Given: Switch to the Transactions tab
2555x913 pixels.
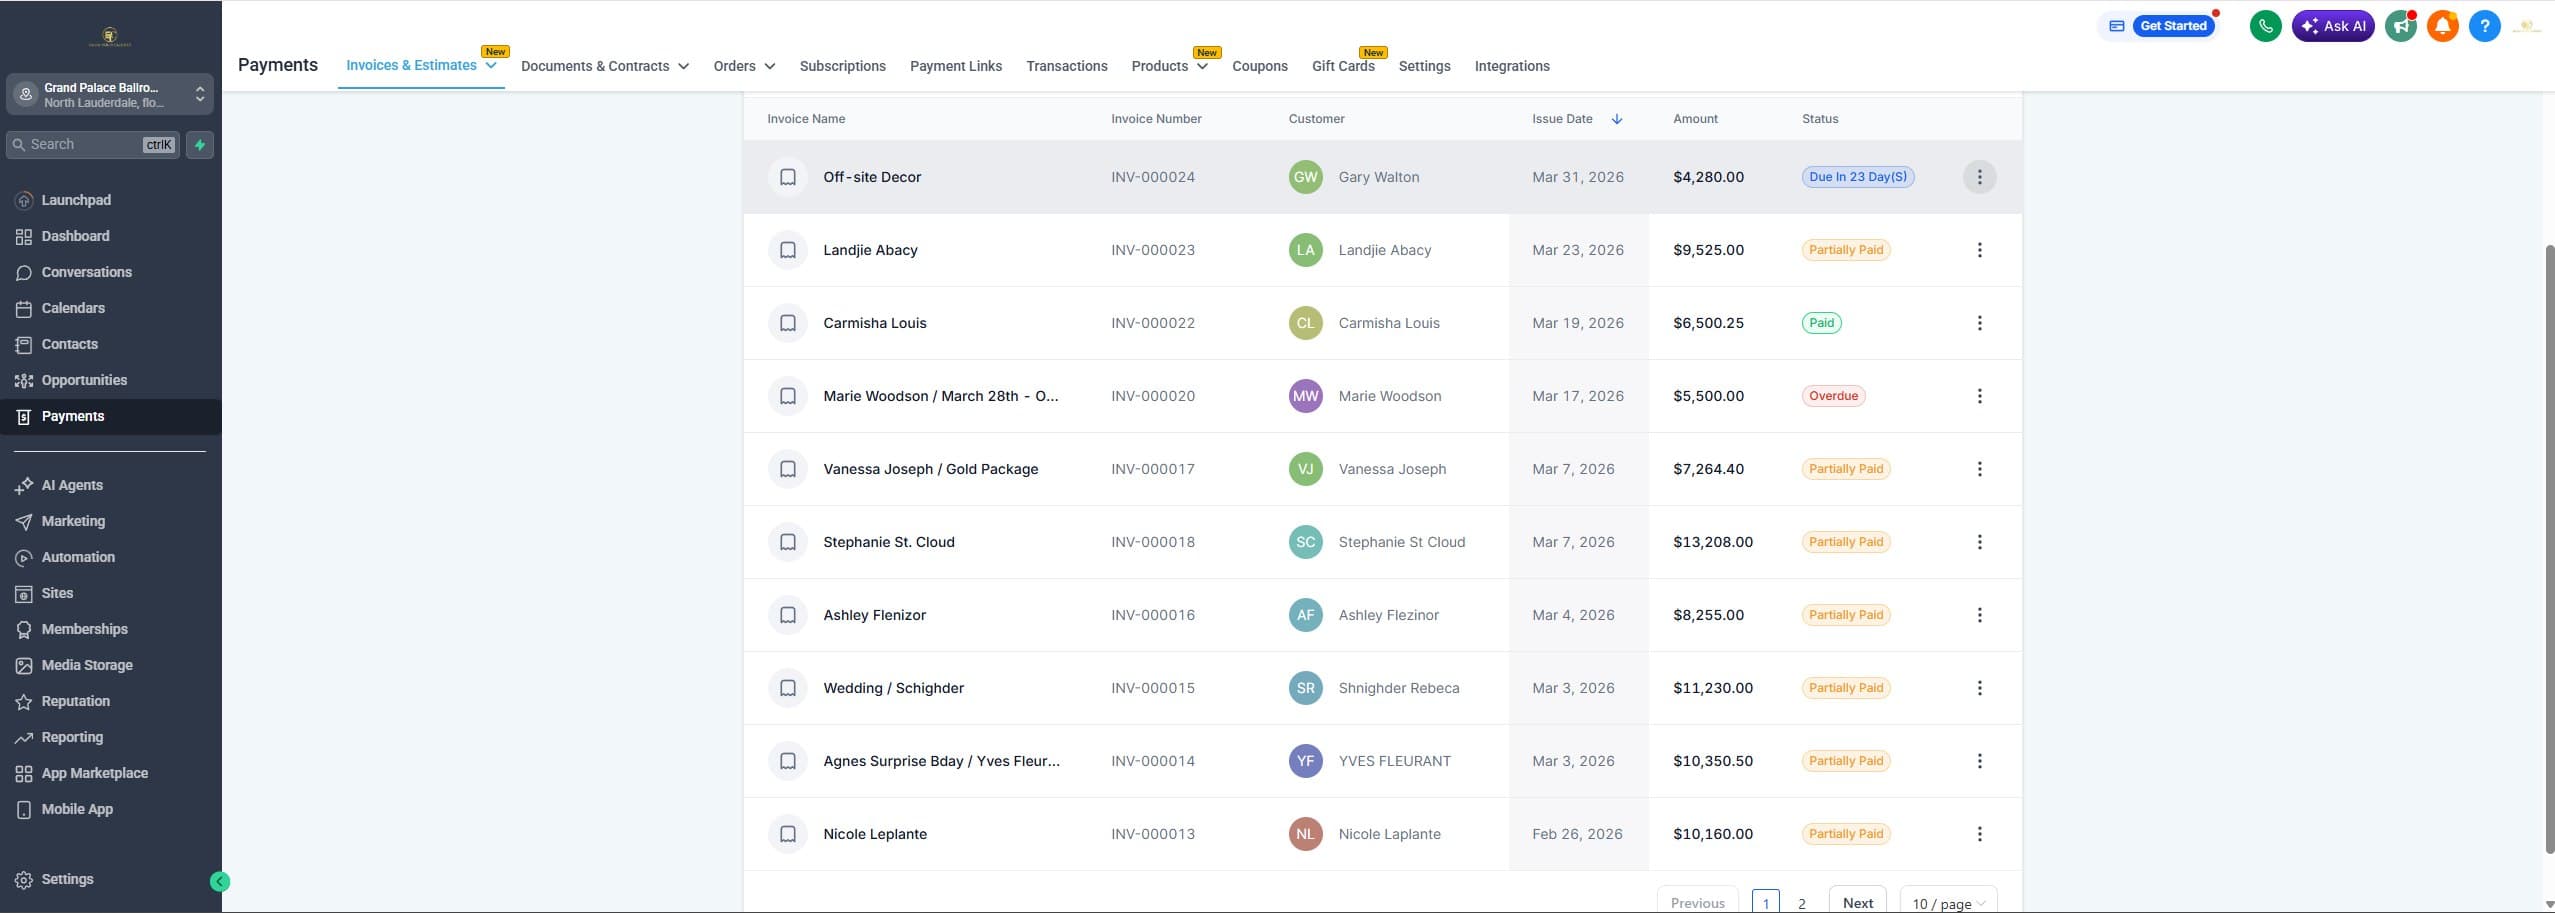Looking at the screenshot, I should click(x=1065, y=66).
